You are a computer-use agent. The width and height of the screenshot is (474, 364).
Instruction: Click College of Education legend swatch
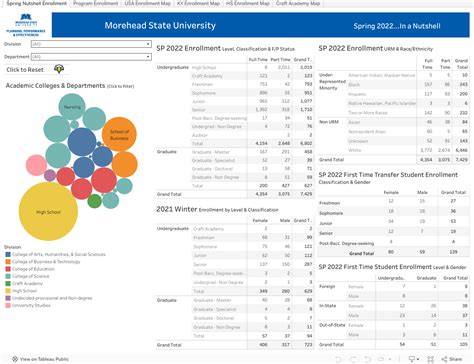[x=8, y=269]
